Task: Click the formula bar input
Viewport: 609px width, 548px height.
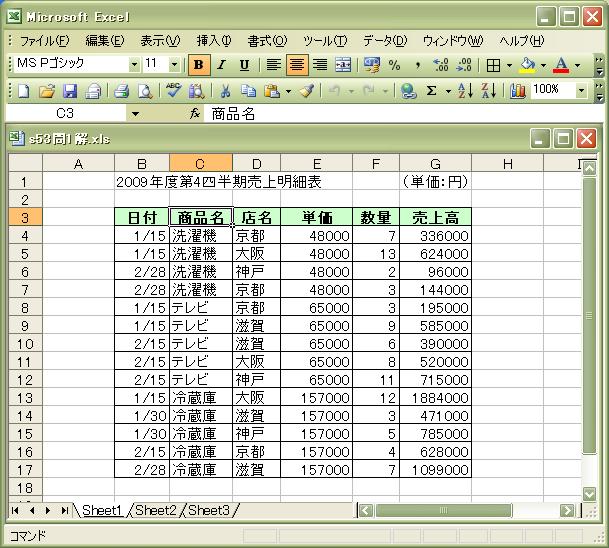Action: [402, 114]
